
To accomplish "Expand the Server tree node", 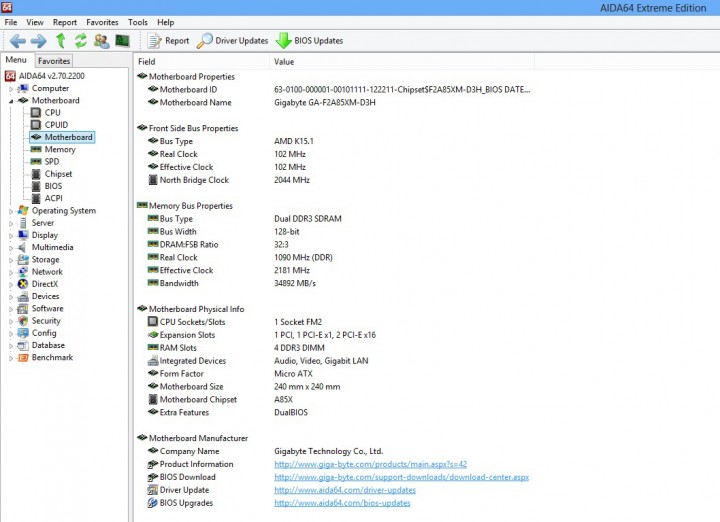I will [11, 224].
